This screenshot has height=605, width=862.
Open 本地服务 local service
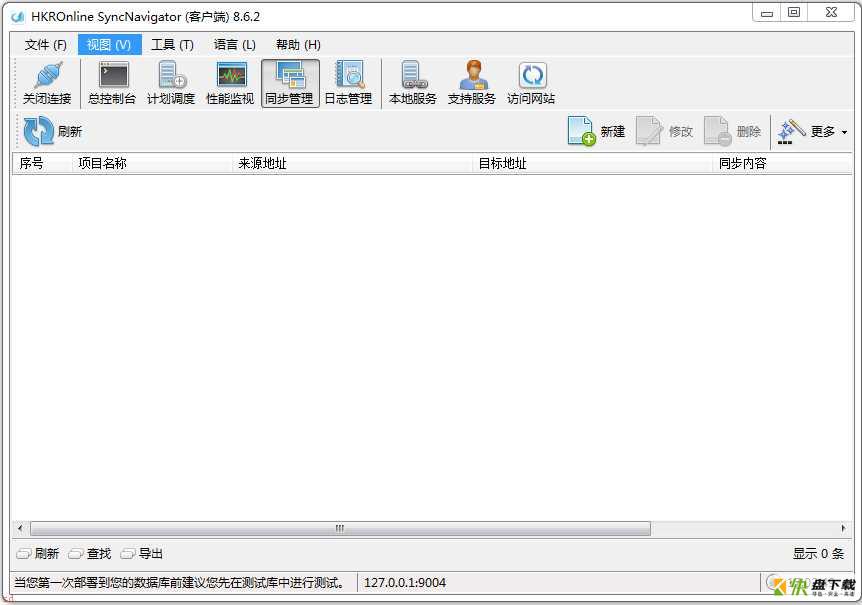[413, 84]
